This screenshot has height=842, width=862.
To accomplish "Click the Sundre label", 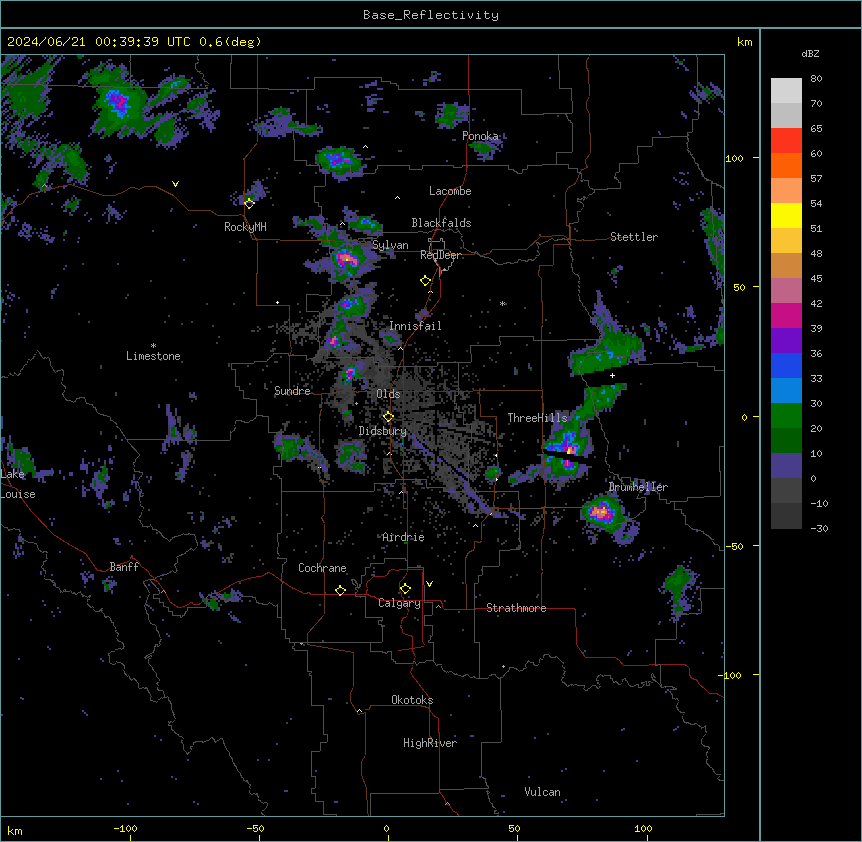I will (292, 391).
